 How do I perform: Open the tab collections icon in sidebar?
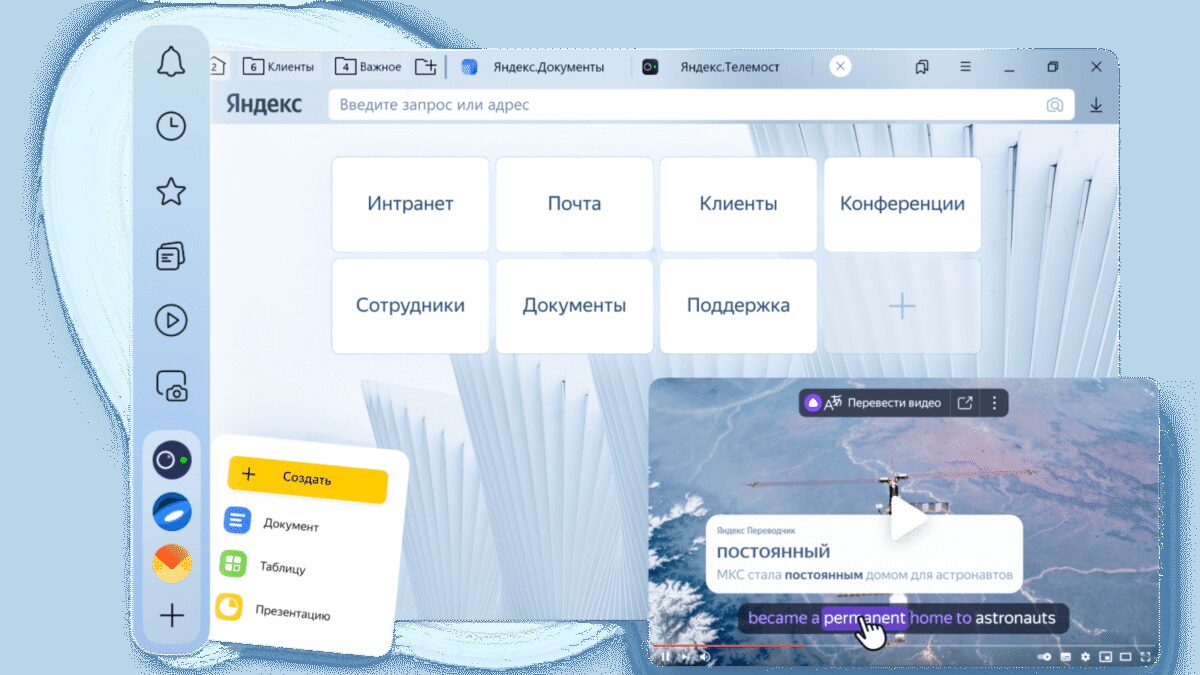(x=170, y=256)
